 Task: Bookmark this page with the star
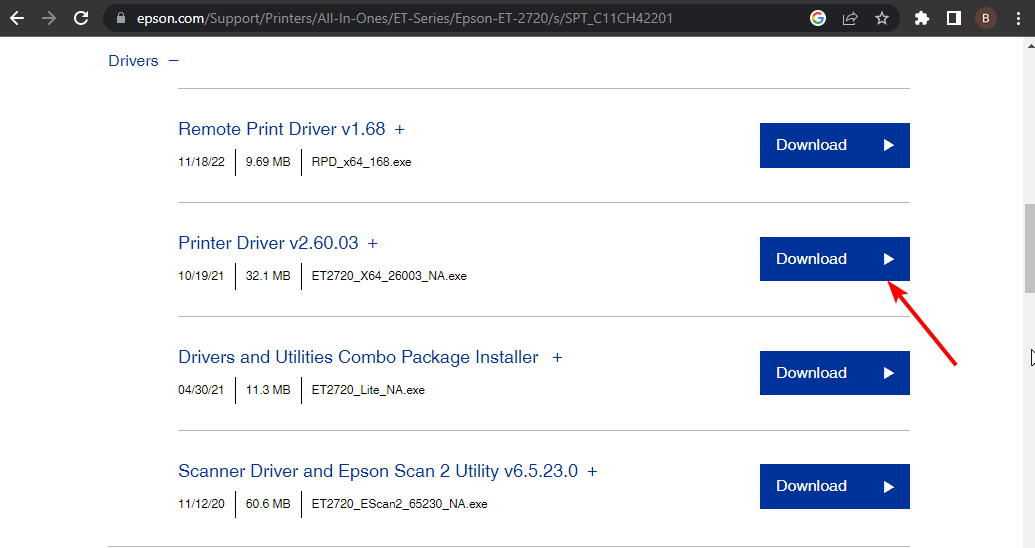click(882, 18)
